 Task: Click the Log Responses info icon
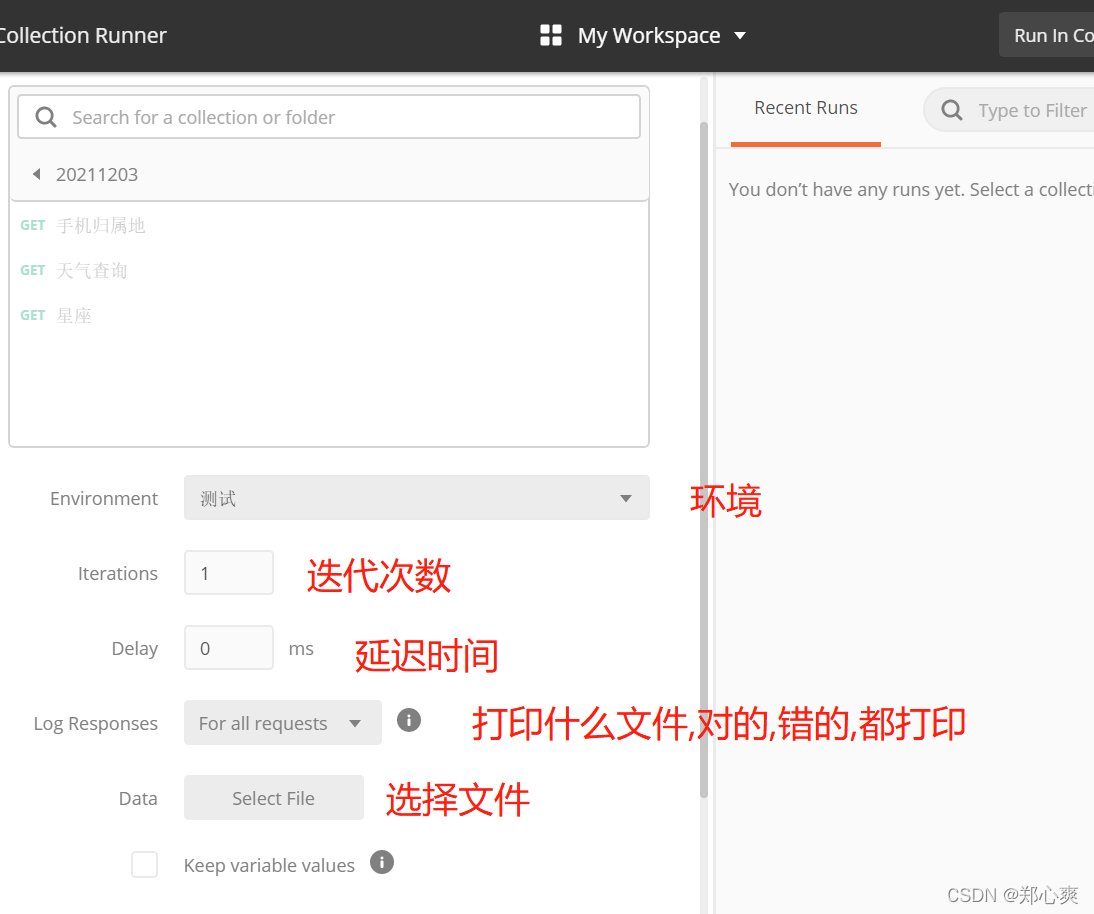click(x=409, y=720)
